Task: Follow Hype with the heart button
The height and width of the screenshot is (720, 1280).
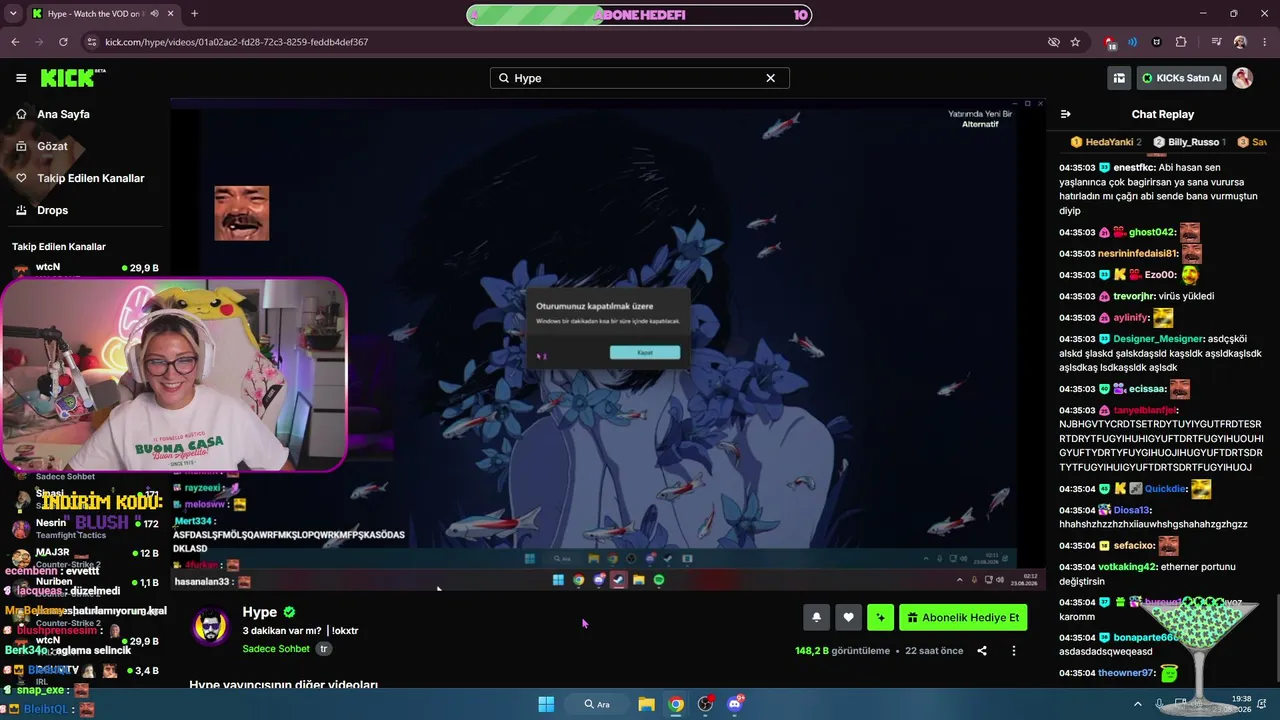Action: [848, 617]
